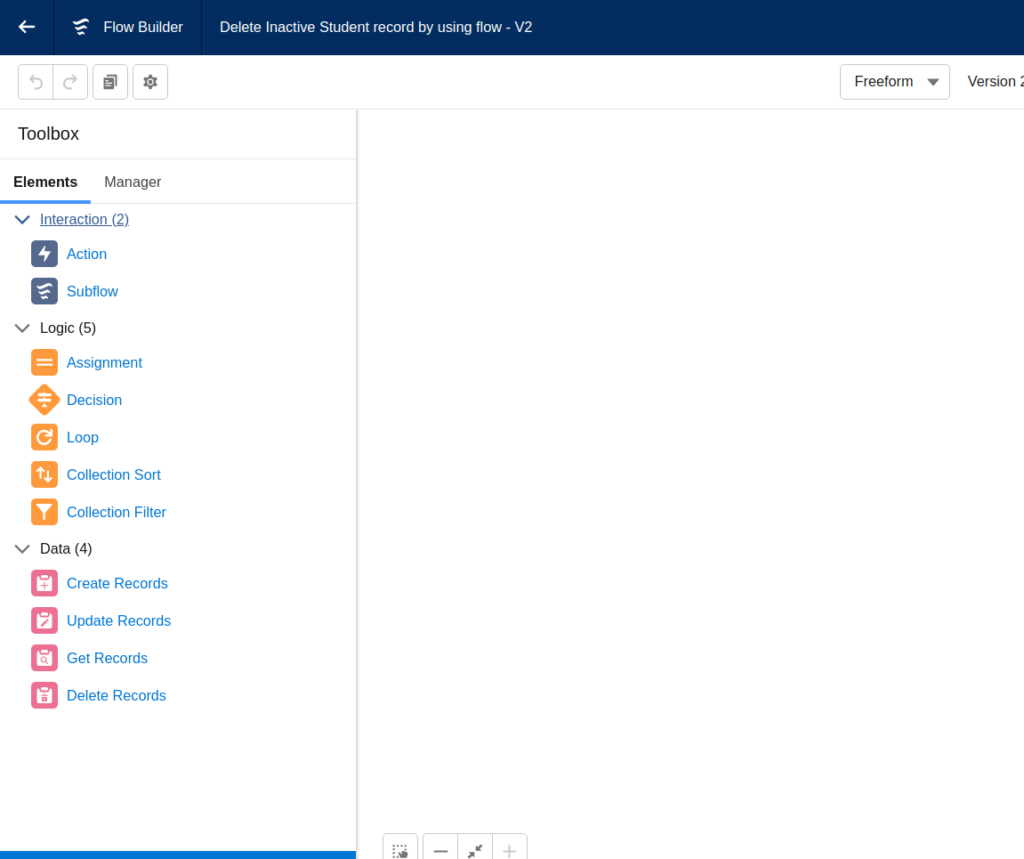Click the redo button in toolbar
Screen dimensions: 1024x859
click(x=70, y=82)
